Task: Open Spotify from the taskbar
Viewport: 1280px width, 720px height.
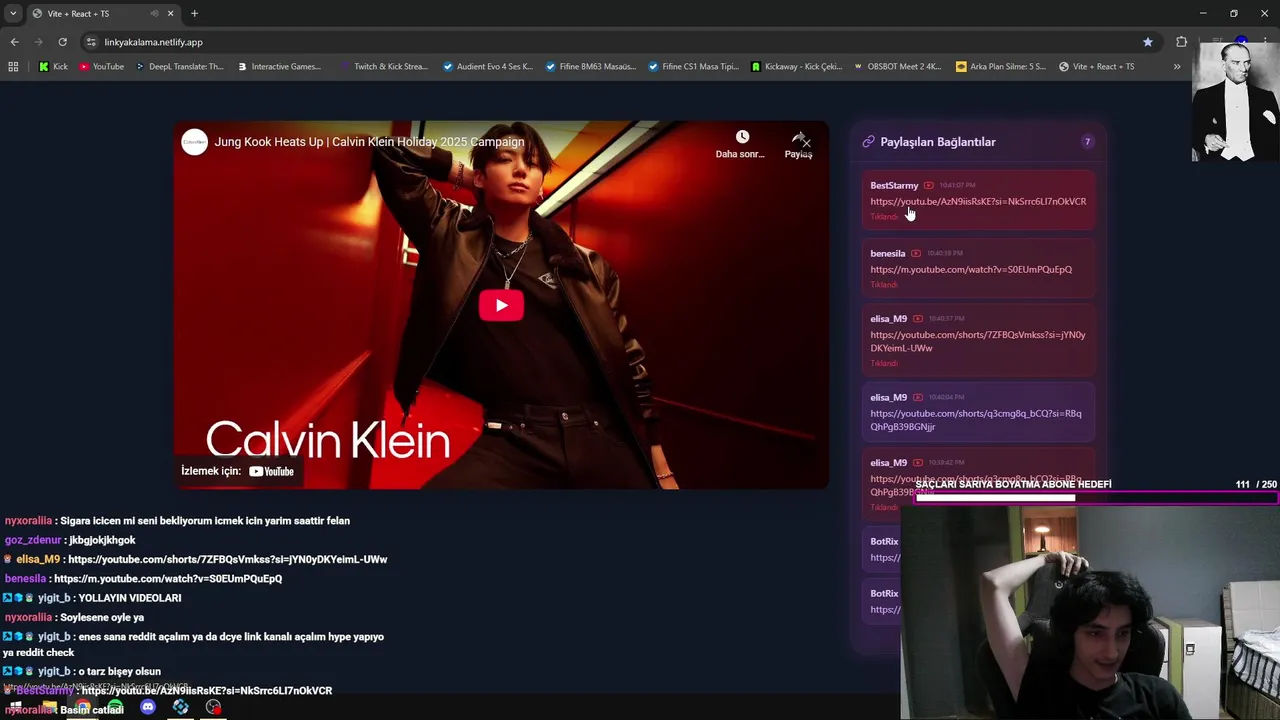Action: 115,707
